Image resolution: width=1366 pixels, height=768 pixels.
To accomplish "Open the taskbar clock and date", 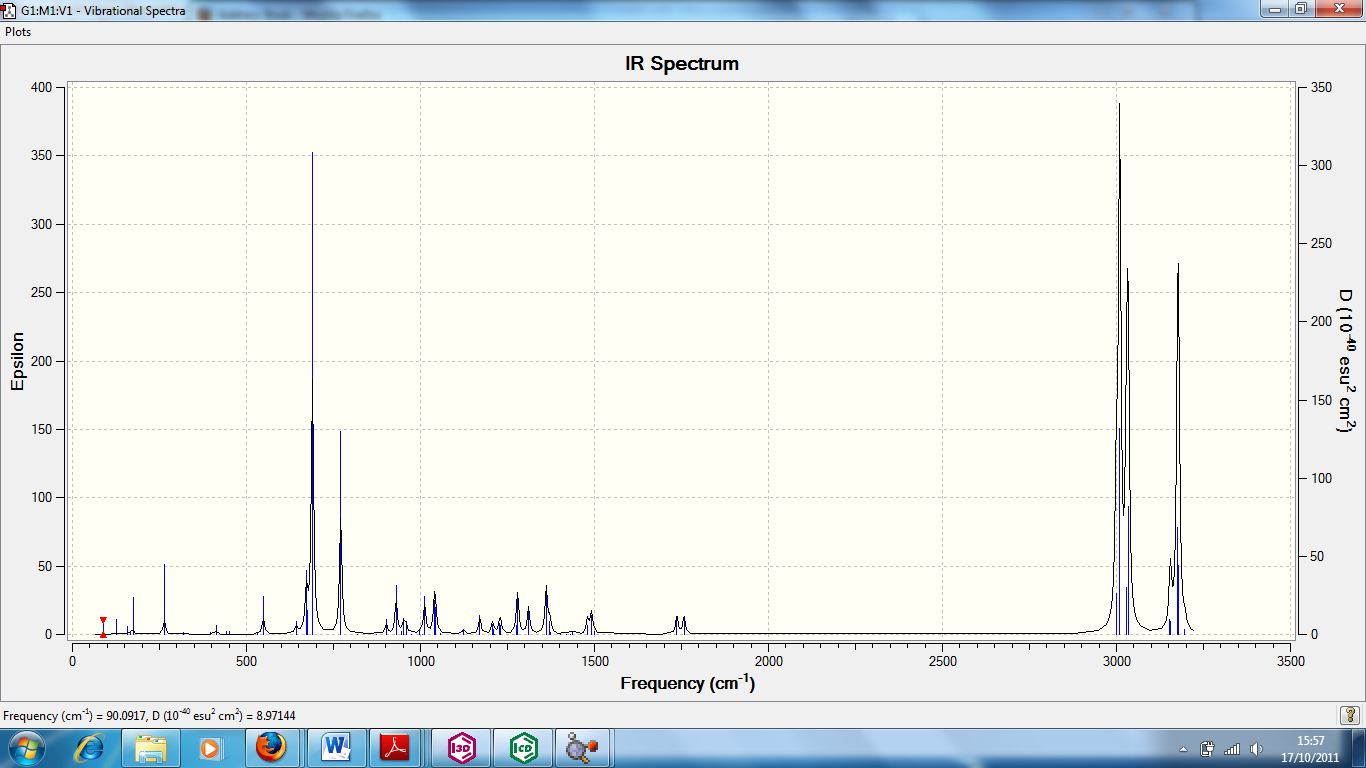I will tap(1310, 748).
